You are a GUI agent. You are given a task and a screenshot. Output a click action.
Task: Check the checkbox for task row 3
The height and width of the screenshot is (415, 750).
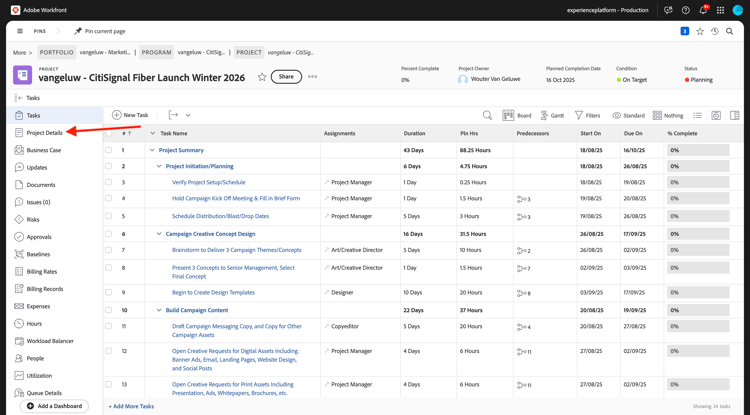pos(109,182)
